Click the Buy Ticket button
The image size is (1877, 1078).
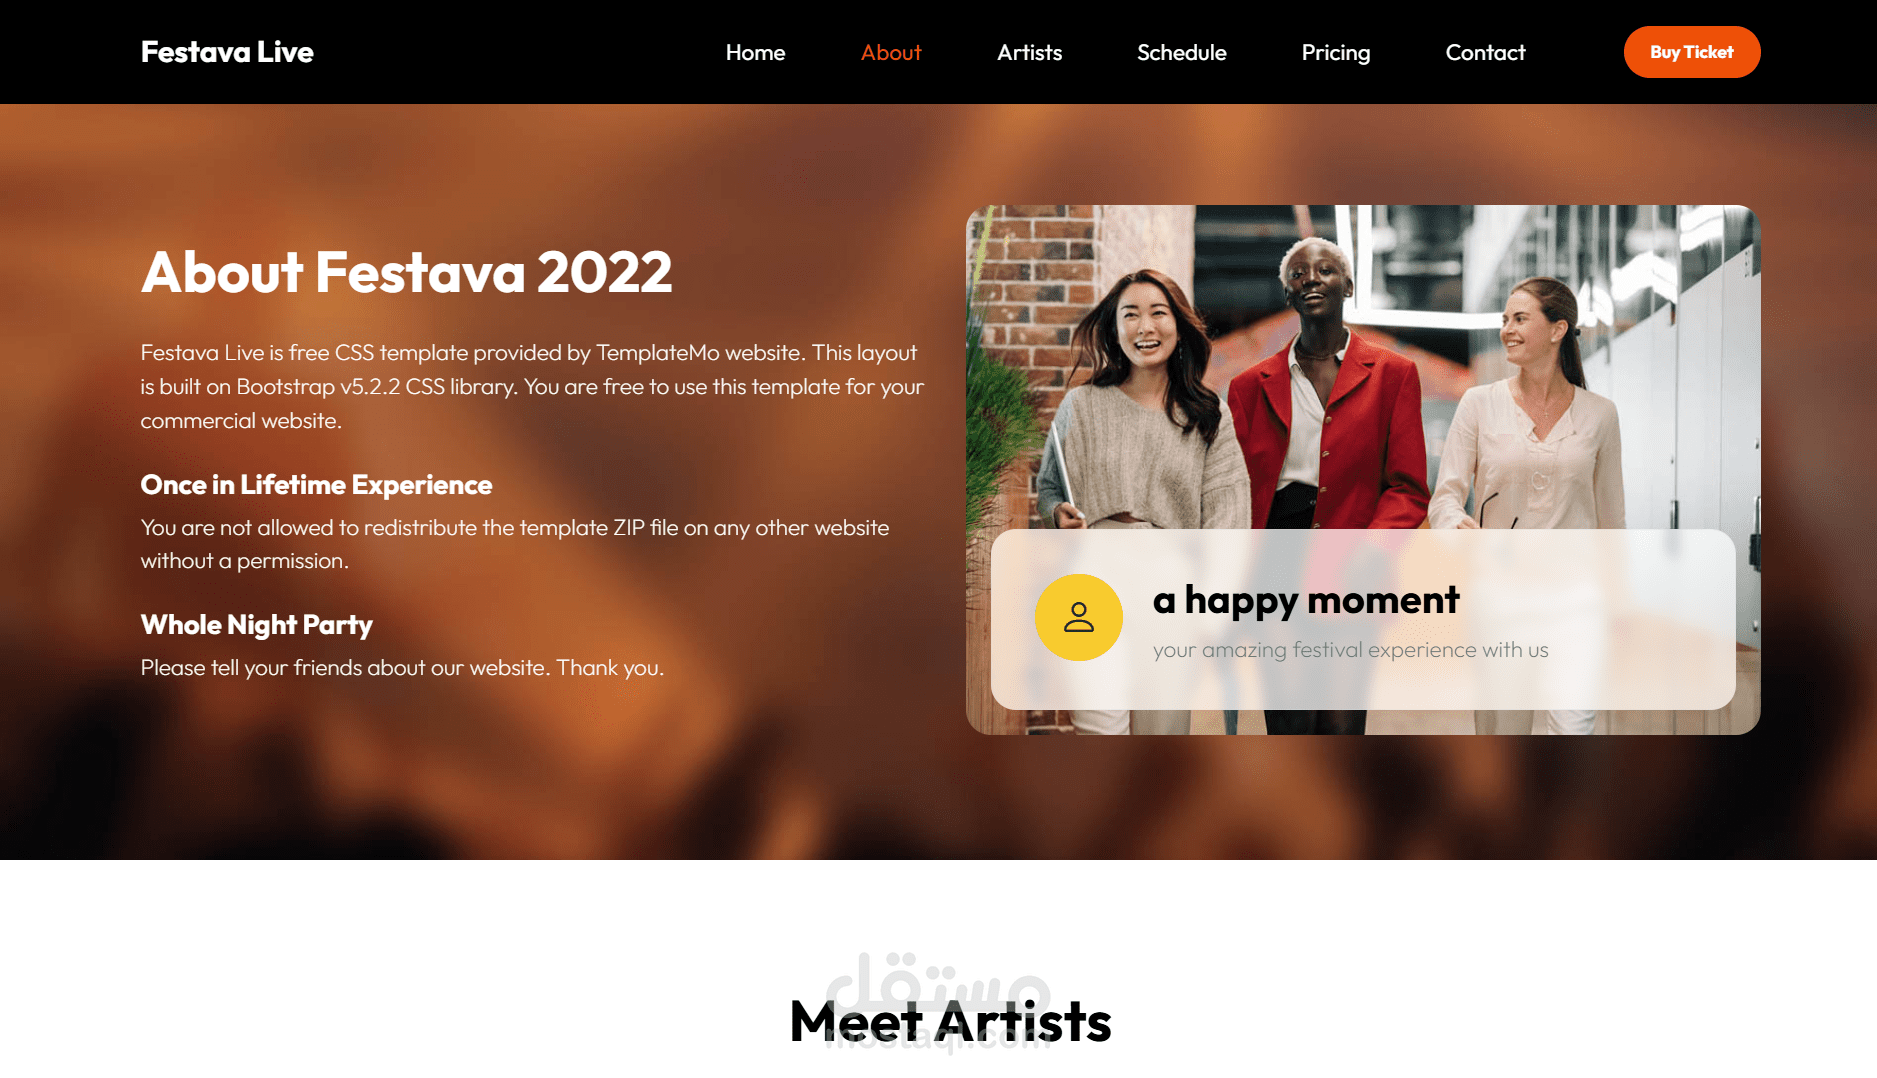pos(1691,52)
